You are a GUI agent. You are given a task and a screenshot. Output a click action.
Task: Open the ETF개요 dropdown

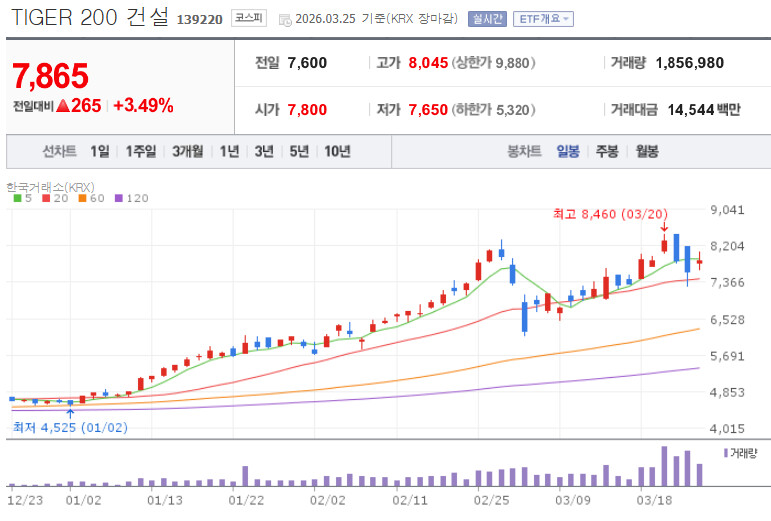(x=543, y=19)
